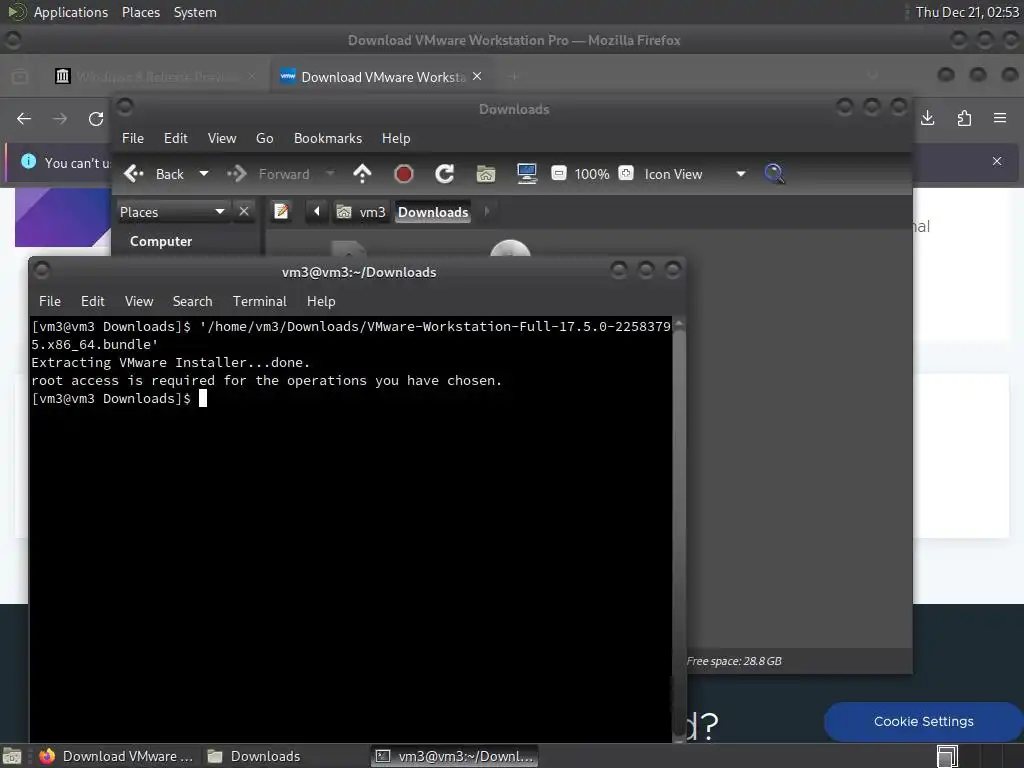Click the red Stop loading icon
The image size is (1024, 768).
click(404, 174)
